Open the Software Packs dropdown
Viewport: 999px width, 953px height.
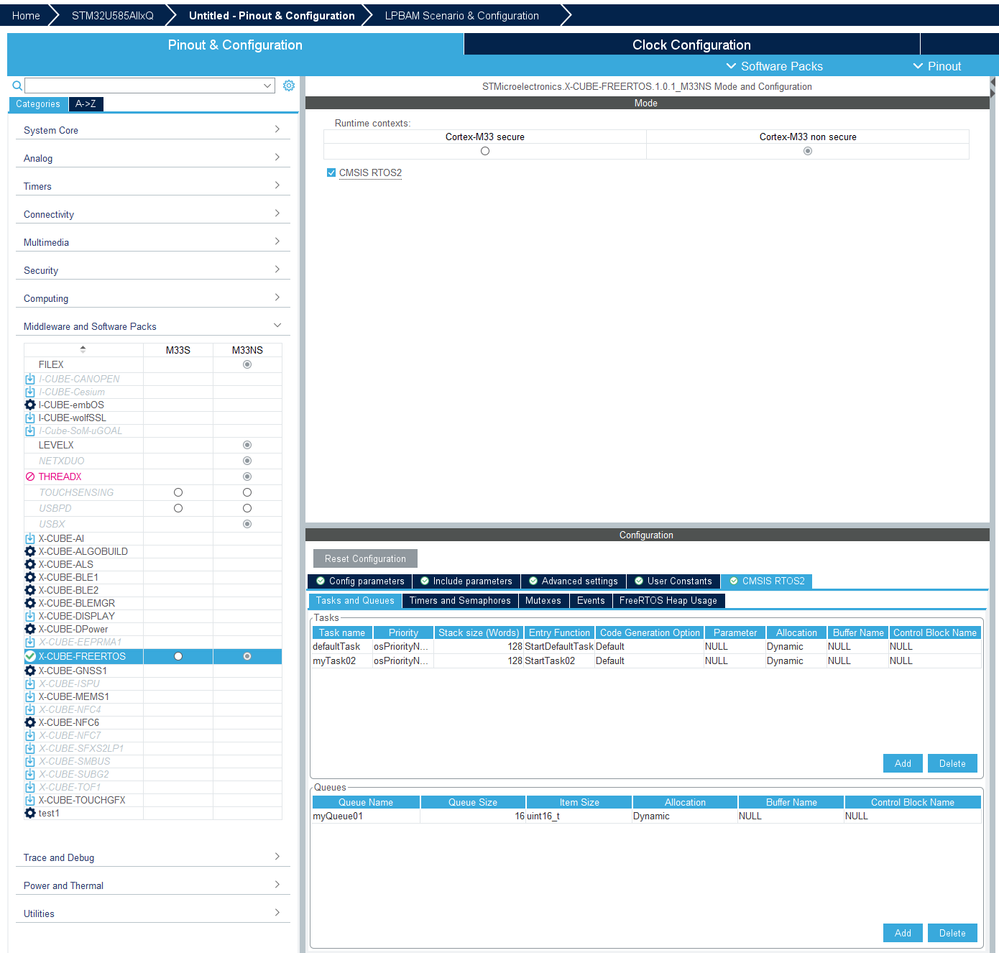point(774,66)
